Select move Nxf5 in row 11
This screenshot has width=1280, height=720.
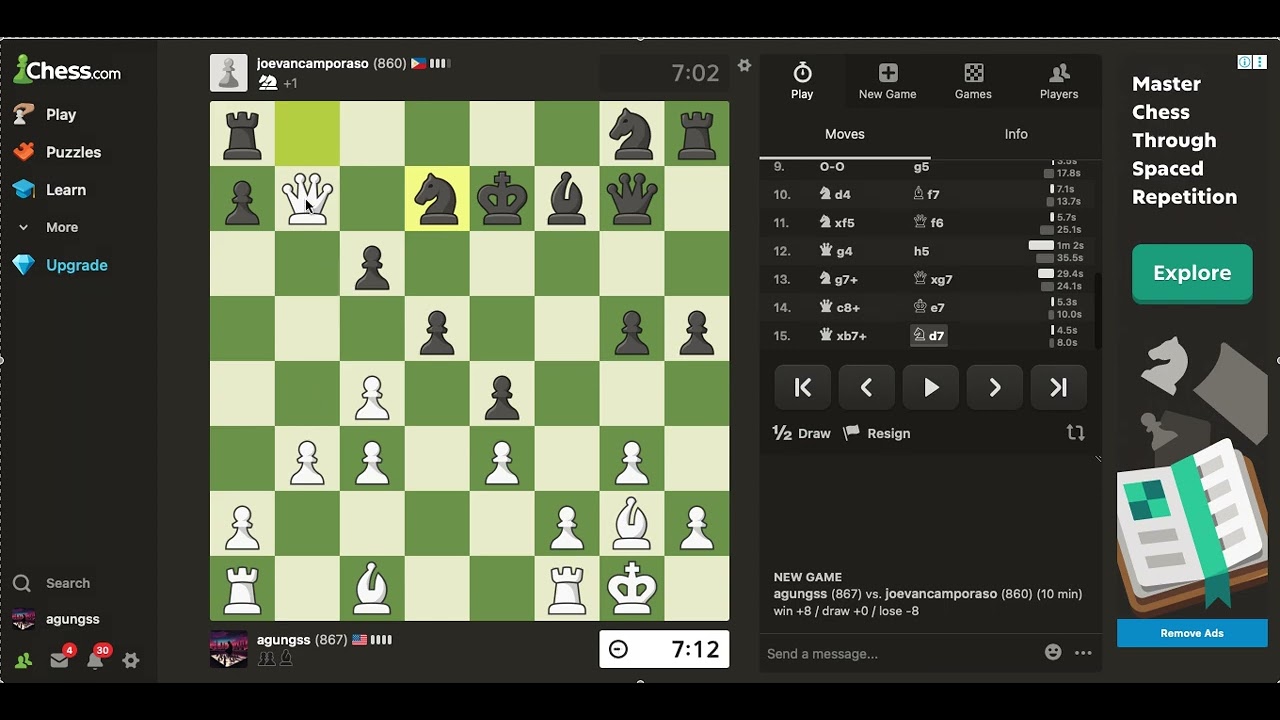pos(837,222)
